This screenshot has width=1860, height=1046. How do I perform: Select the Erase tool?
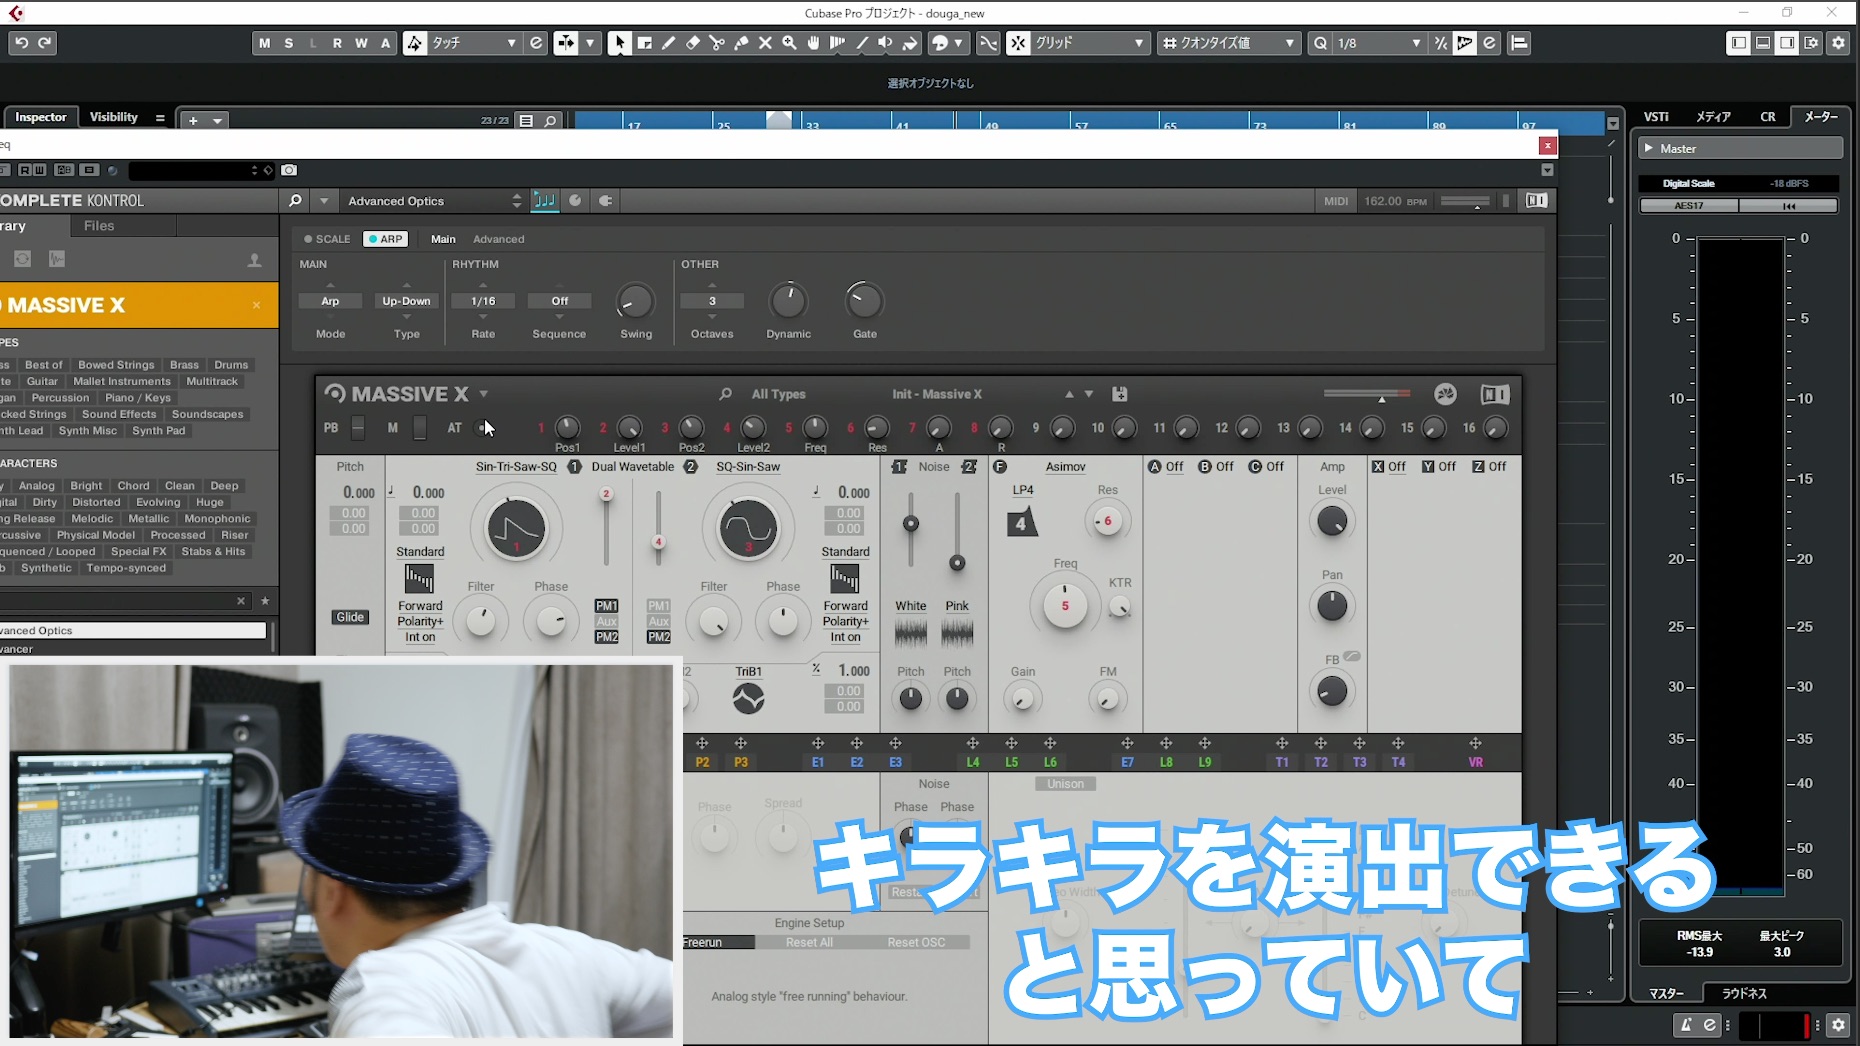pos(692,43)
